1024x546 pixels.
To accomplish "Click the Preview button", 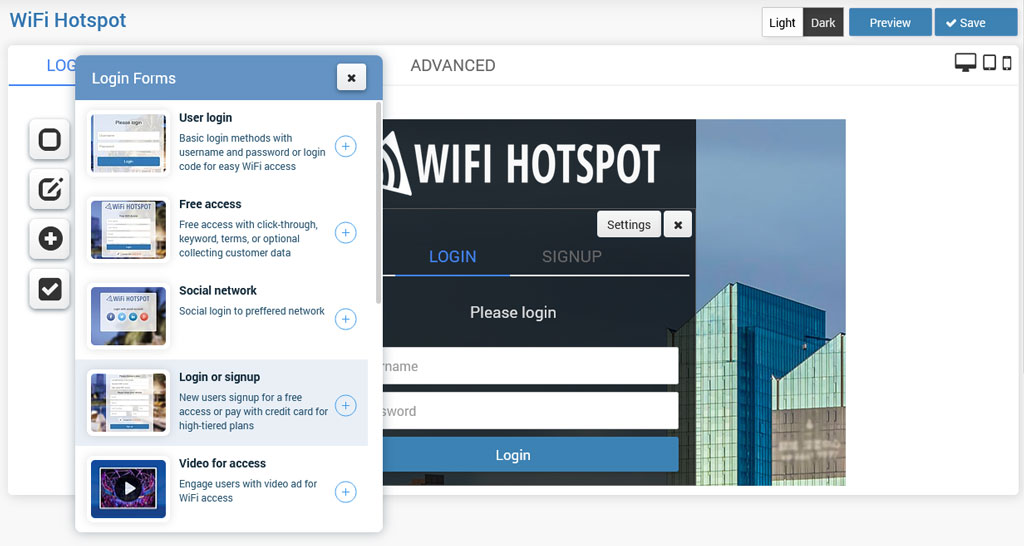I will [889, 23].
